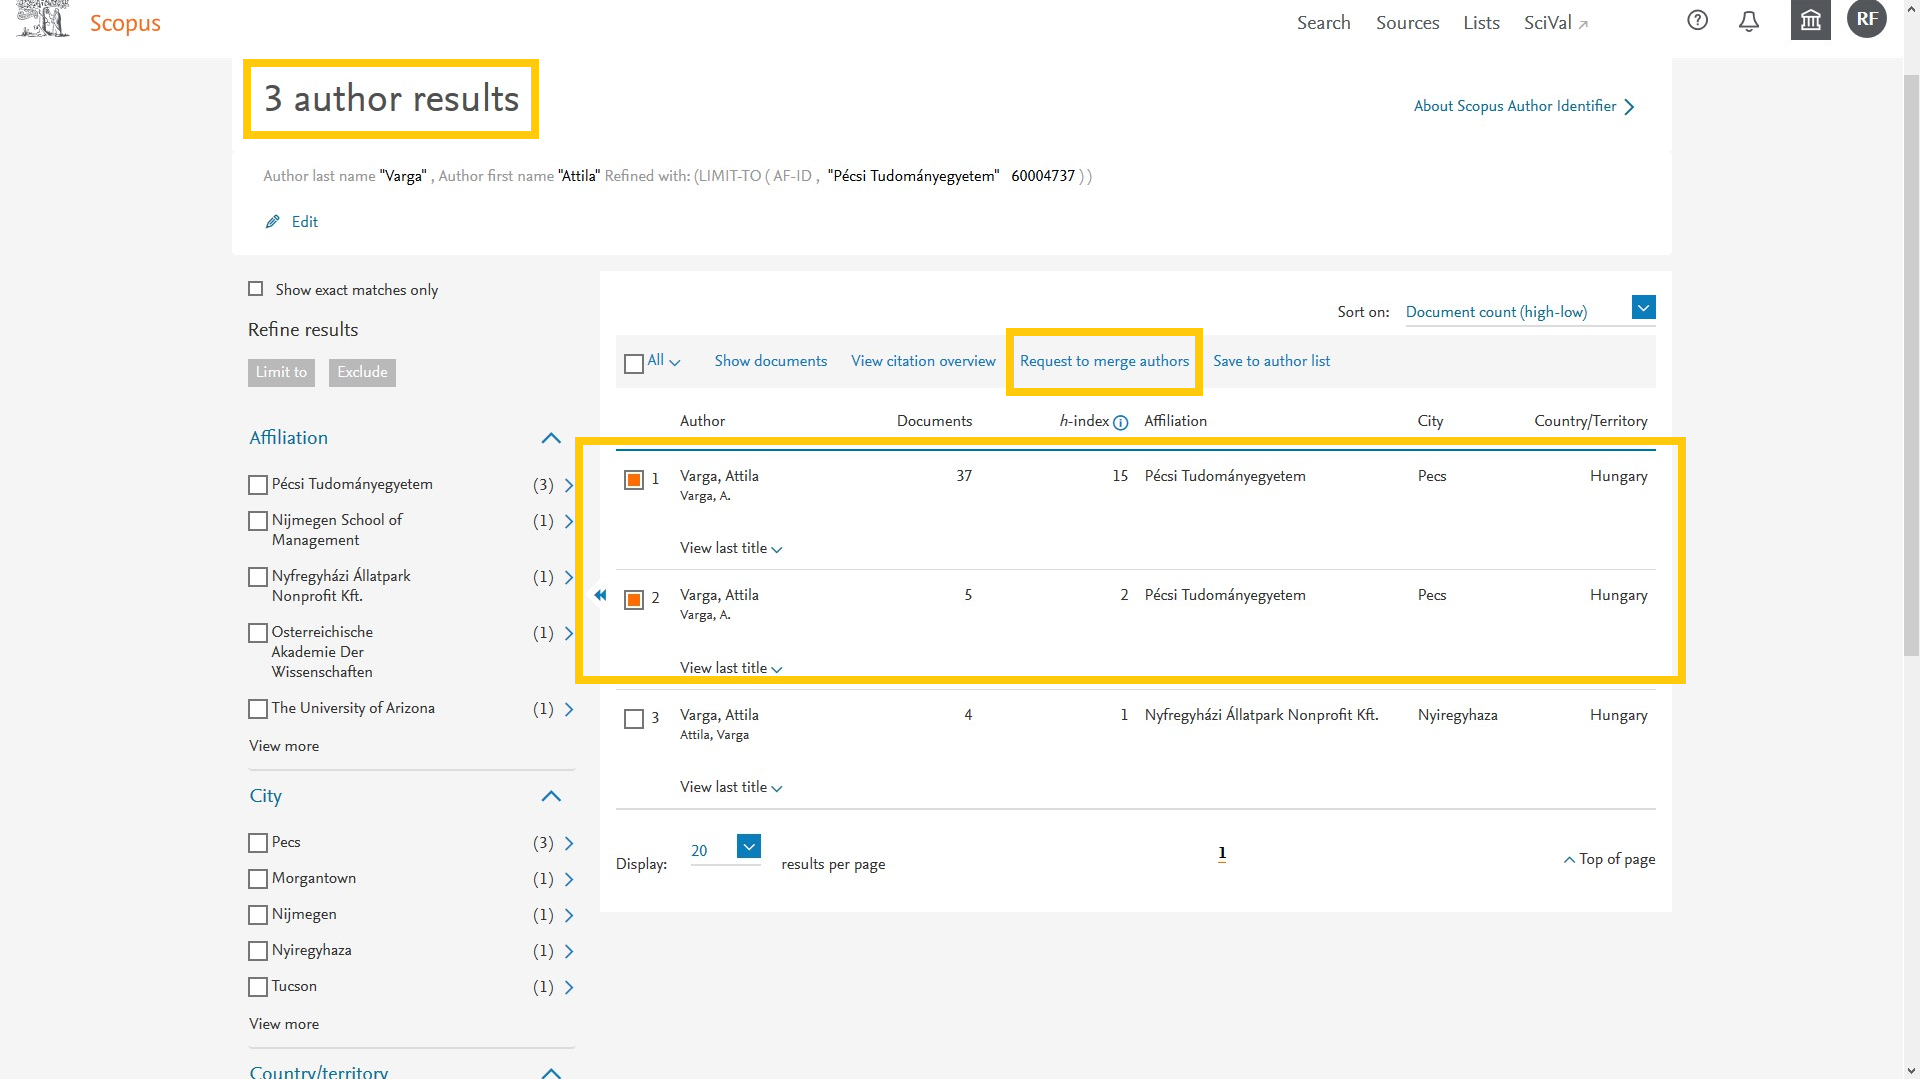Click the pencil Edit icon
Image resolution: width=1920 pixels, height=1080 pixels.
click(272, 222)
